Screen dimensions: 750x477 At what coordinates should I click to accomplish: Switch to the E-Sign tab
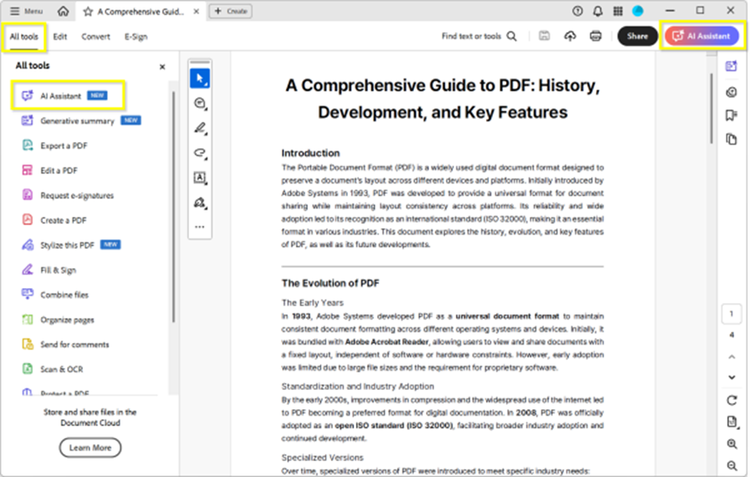136,37
